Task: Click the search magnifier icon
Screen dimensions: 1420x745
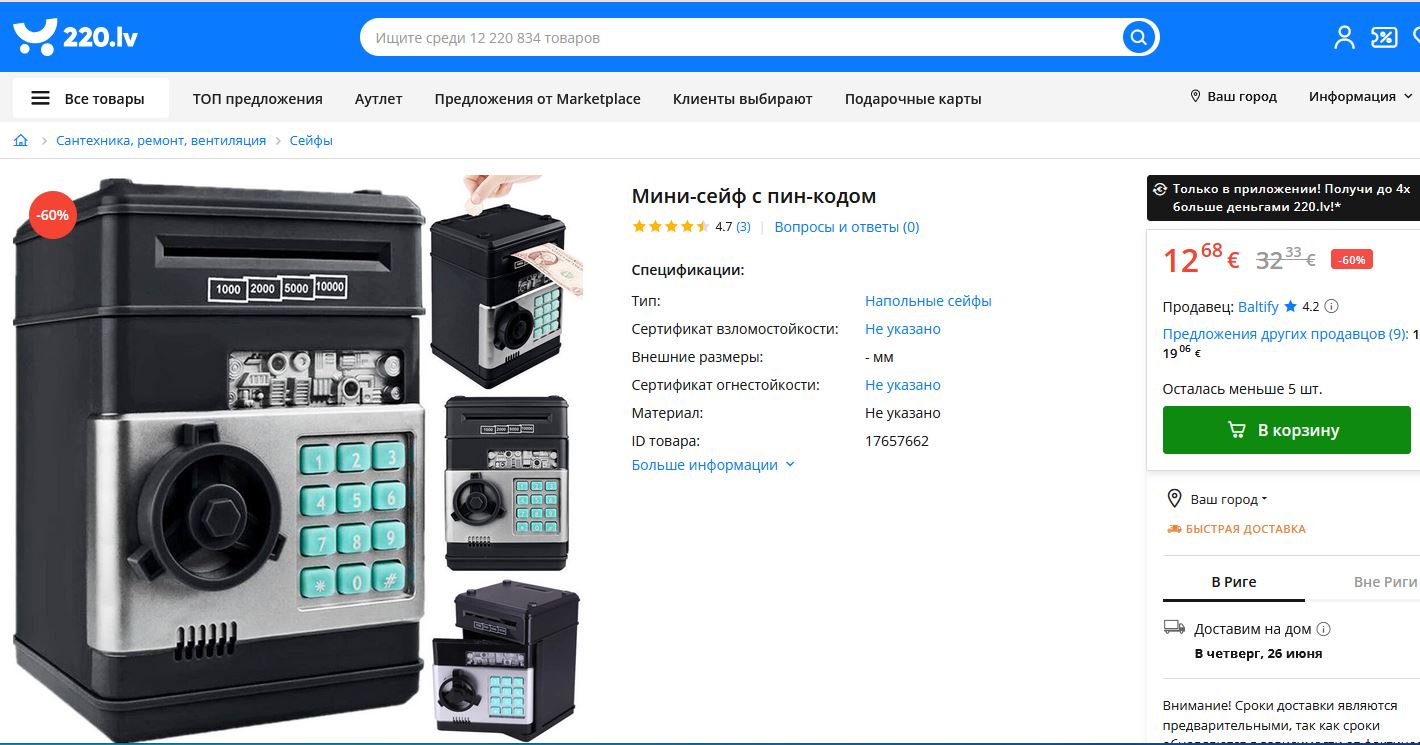Action: [x=1138, y=38]
